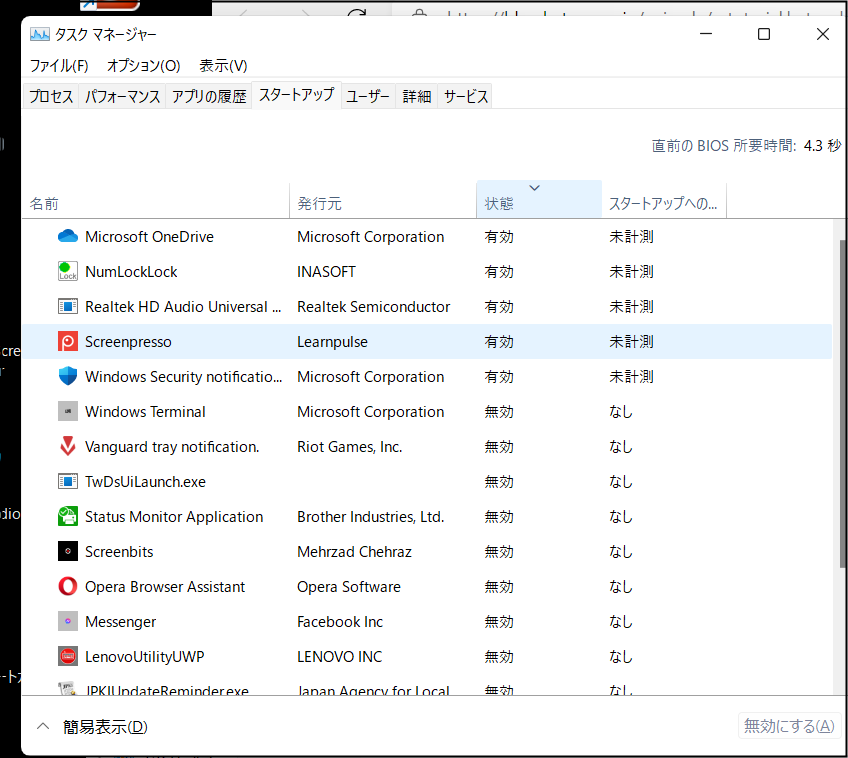Click the Microsoft OneDrive cloud icon
Screen dimensions: 848x758
(68, 236)
